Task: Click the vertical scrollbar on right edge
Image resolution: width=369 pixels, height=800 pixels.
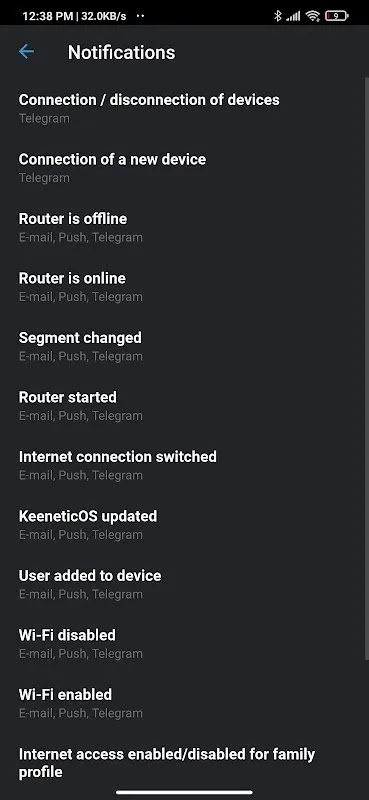Action: [367, 369]
